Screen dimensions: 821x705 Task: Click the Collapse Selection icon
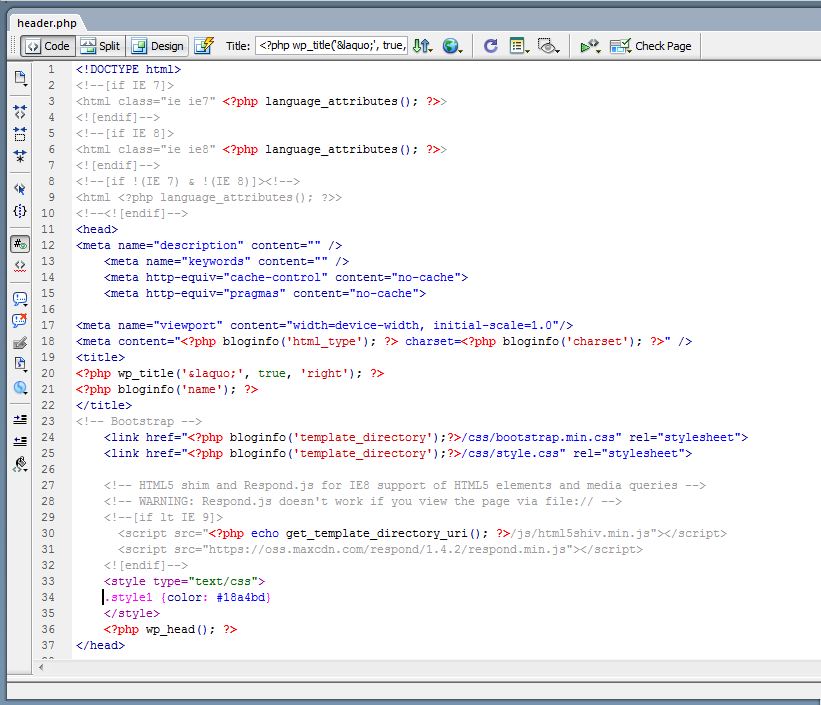20,134
